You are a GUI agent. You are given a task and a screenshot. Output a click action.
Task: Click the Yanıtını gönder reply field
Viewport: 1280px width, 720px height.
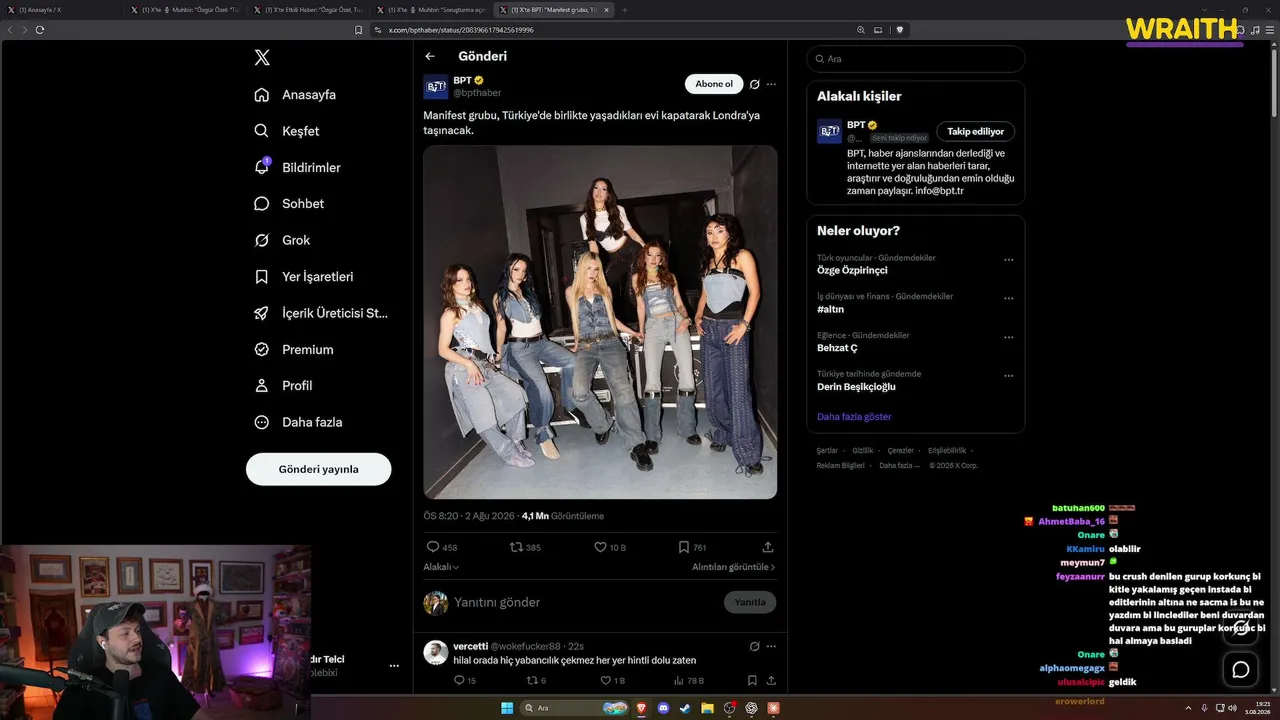point(583,602)
